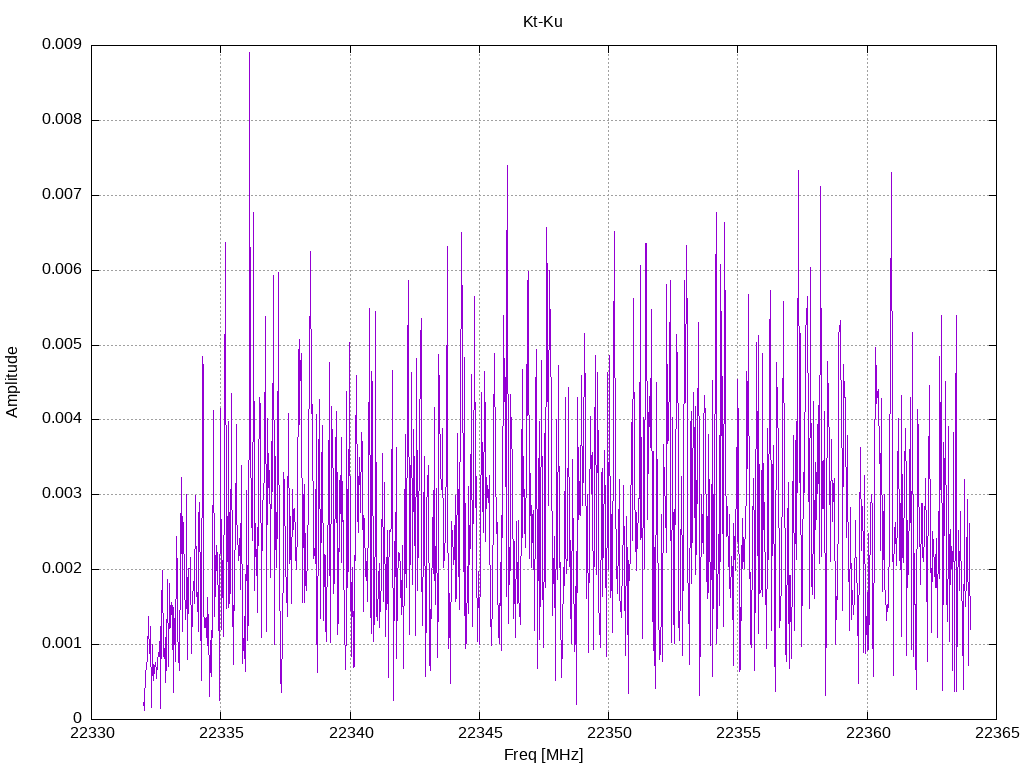
Task: Click the 0.005 y-axis tick label
Action: point(62,344)
